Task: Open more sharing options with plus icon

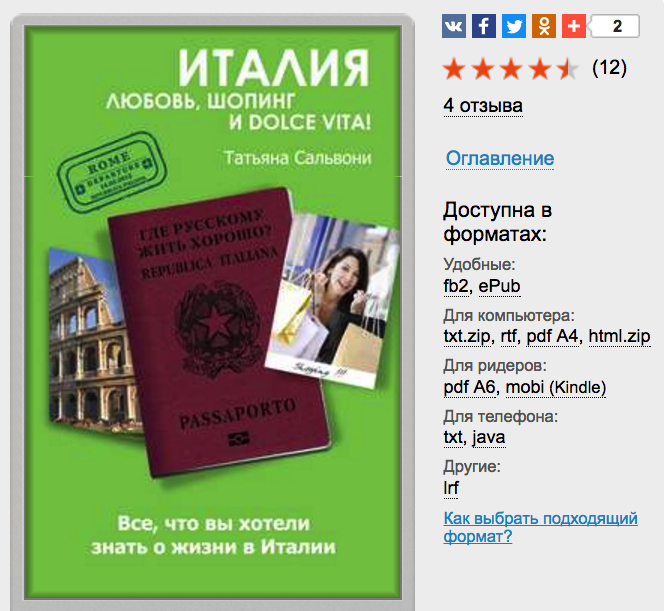Action: pos(574,26)
